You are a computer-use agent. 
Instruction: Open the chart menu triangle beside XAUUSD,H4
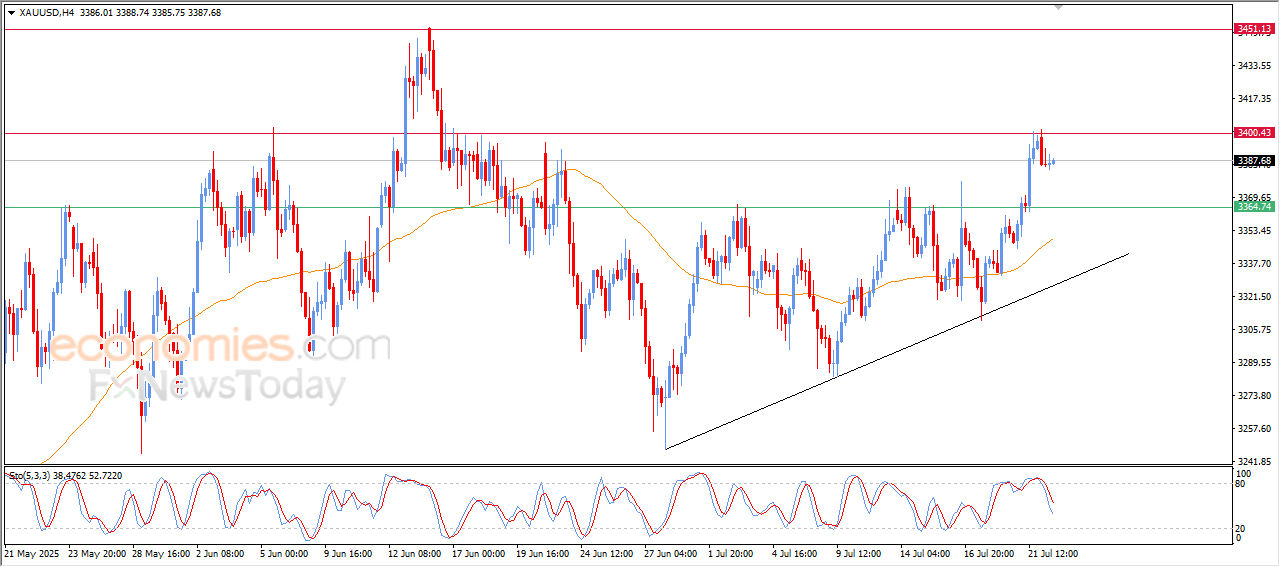[x=11, y=13]
